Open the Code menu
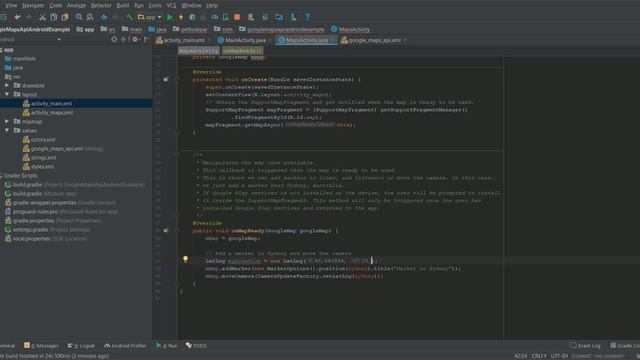Image resolution: width=640 pixels, height=360 pixels. point(56,5)
